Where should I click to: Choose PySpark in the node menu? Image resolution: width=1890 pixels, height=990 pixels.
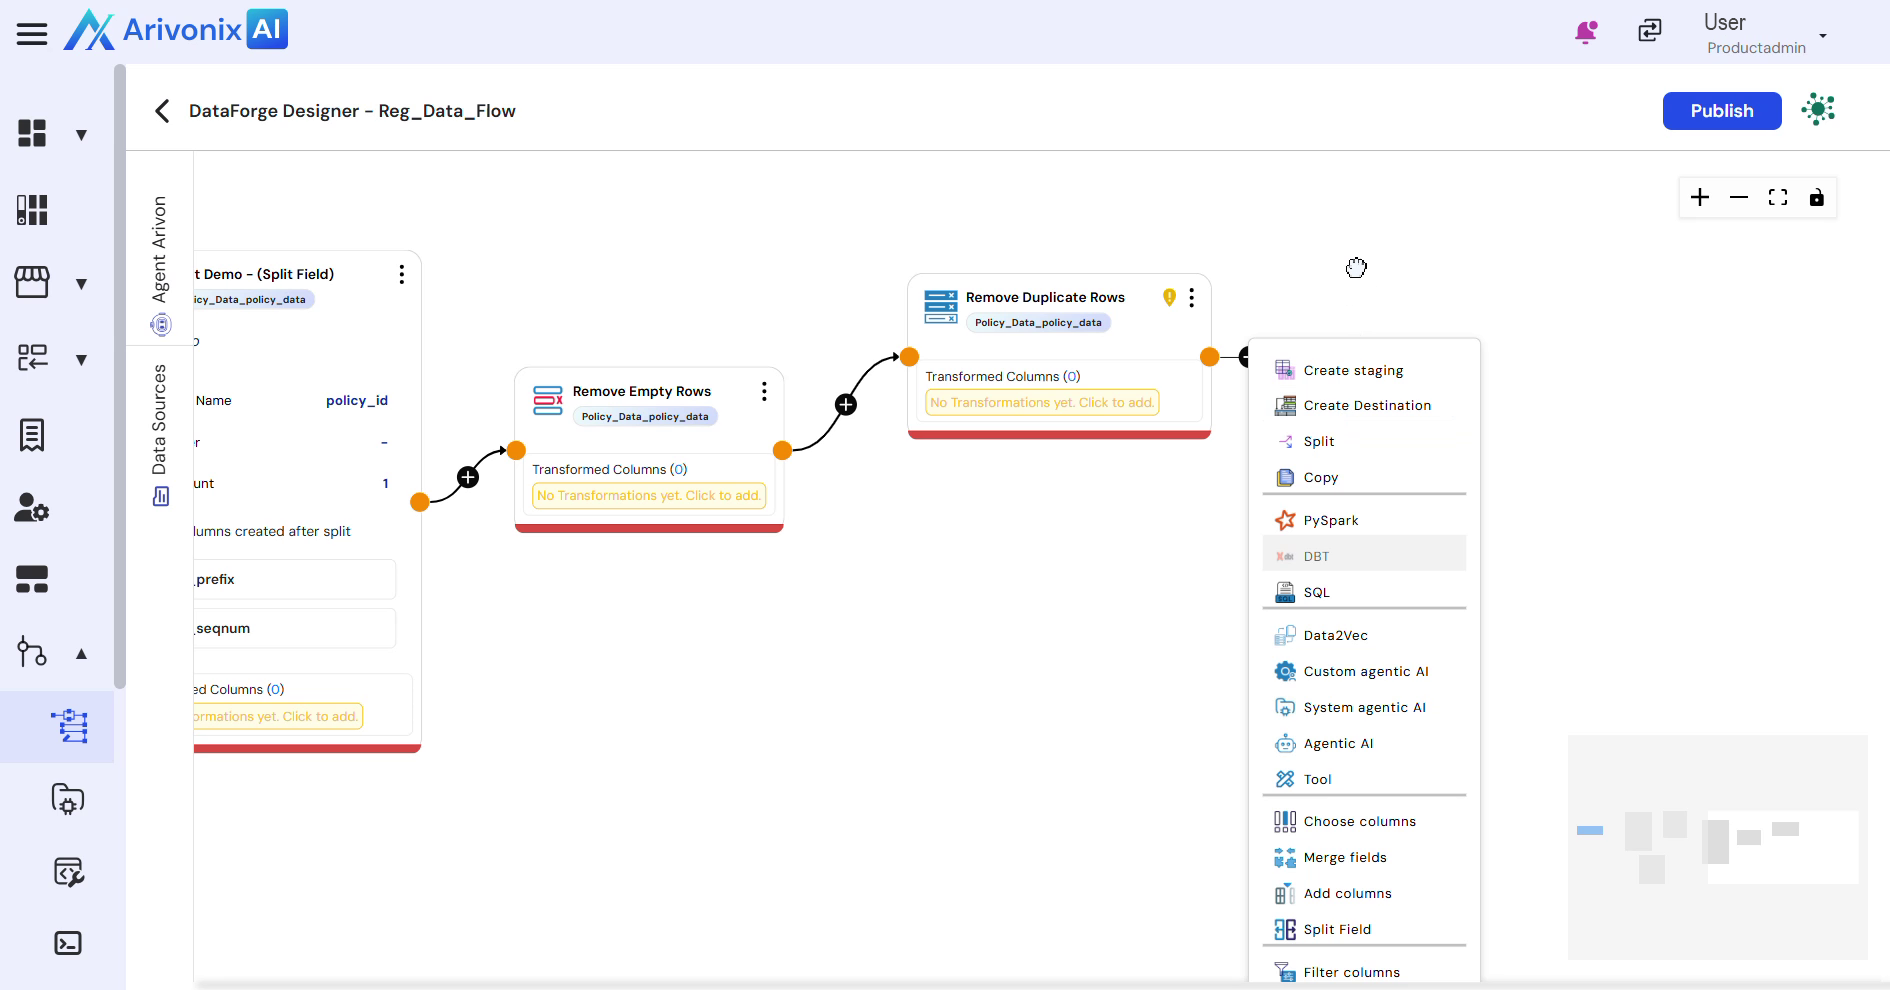(x=1330, y=520)
